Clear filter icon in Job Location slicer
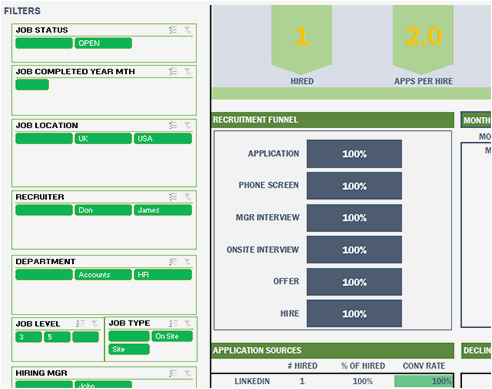 188,125
